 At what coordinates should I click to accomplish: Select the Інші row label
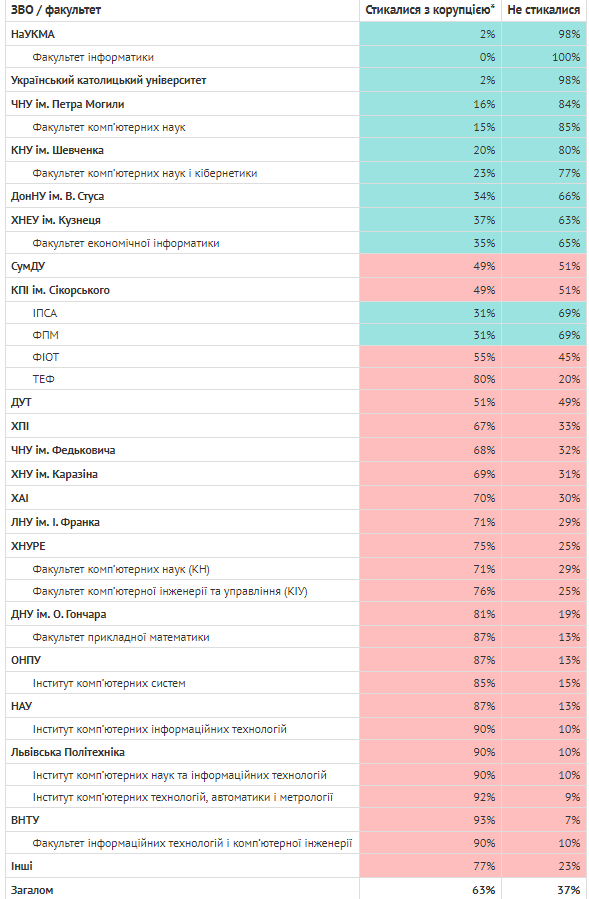coord(22,866)
